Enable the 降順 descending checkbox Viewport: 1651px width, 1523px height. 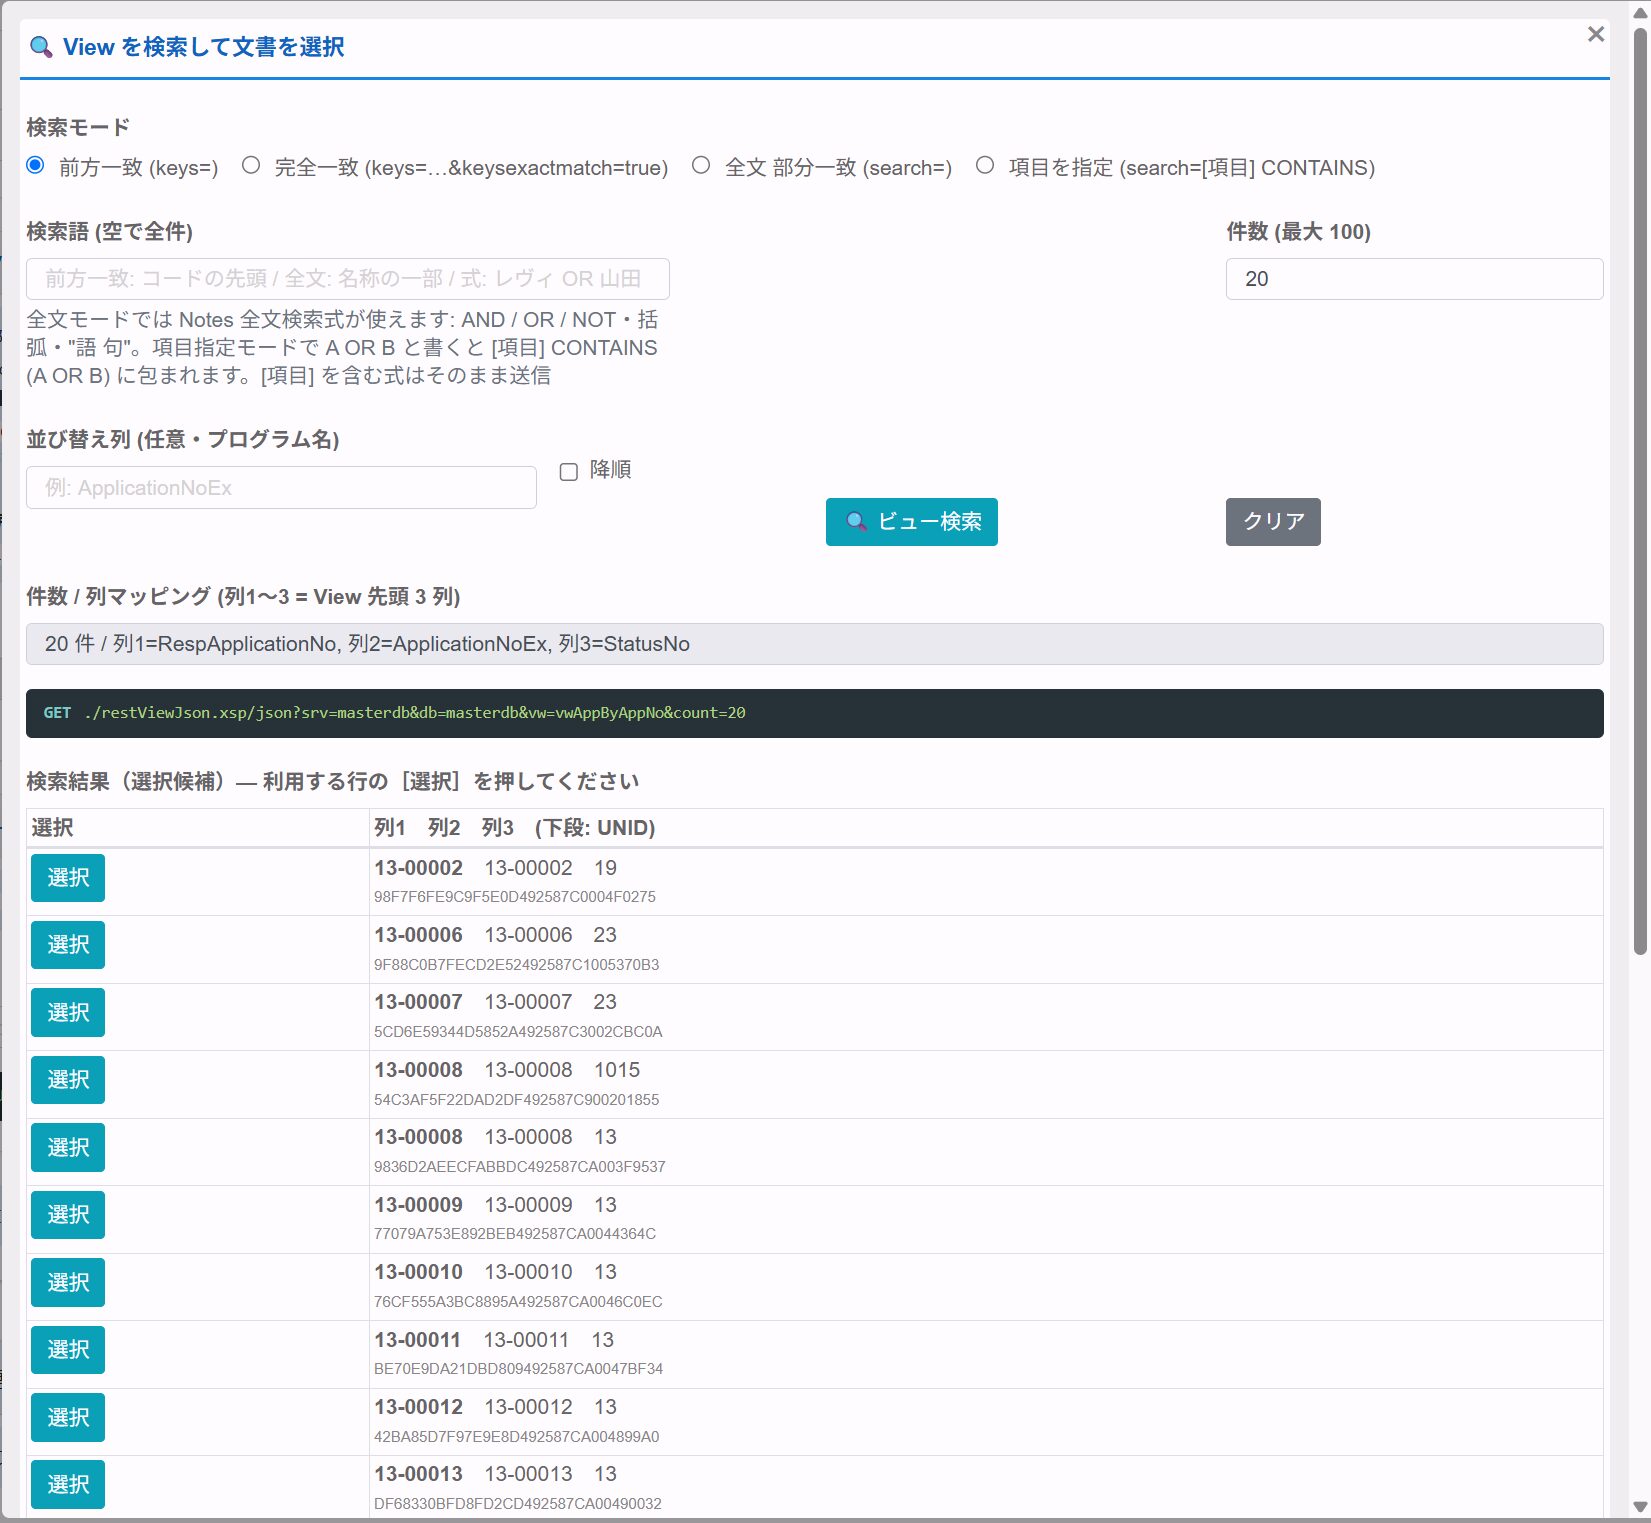pos(569,472)
